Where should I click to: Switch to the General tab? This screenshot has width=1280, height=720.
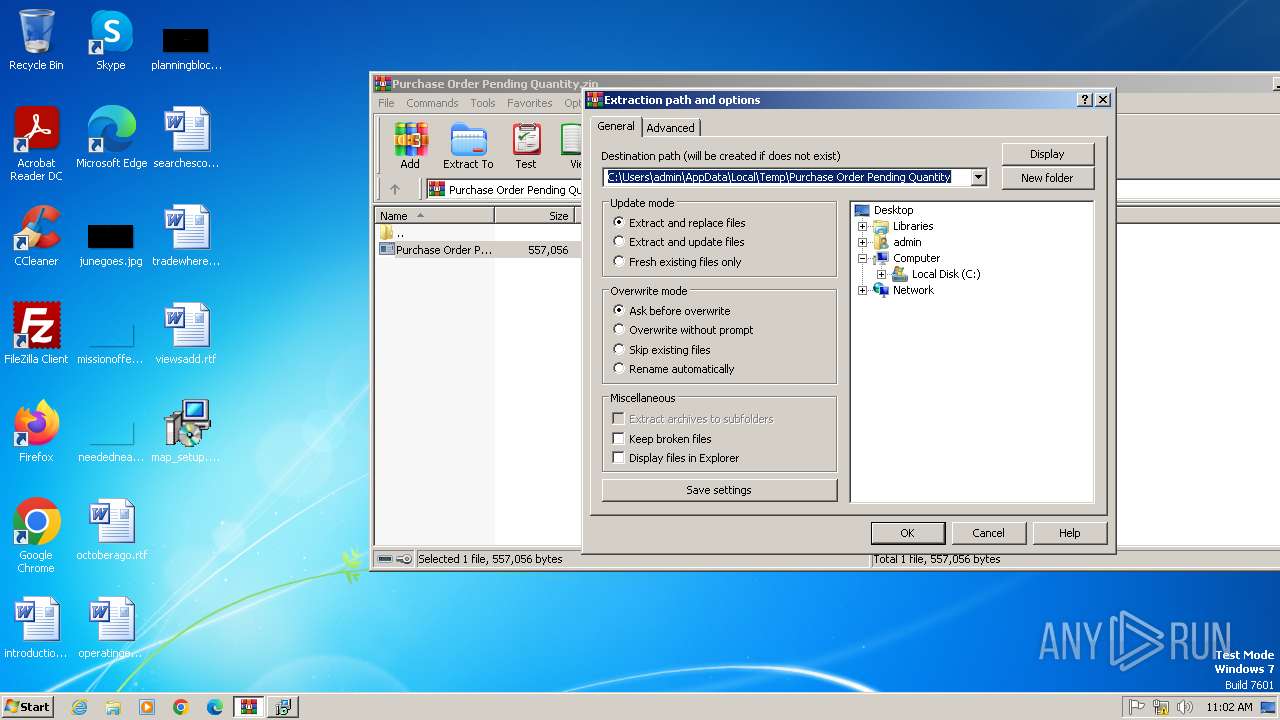616,126
